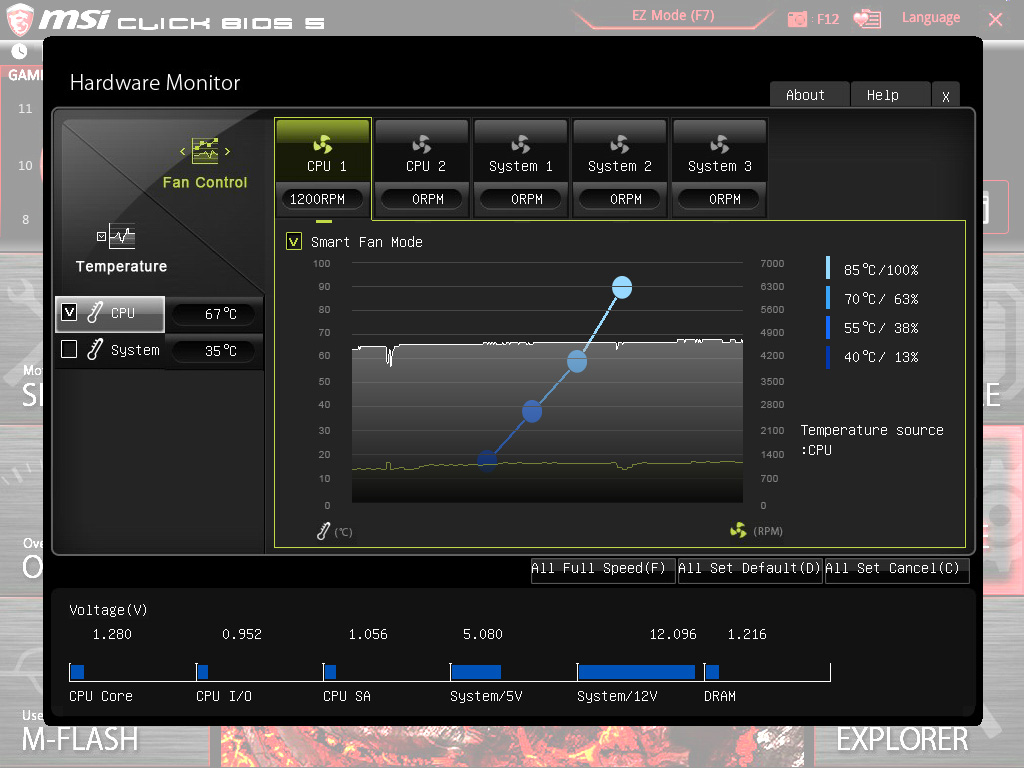1024x768 pixels.
Task: Click the Fan Control graph icon
Action: 205,151
